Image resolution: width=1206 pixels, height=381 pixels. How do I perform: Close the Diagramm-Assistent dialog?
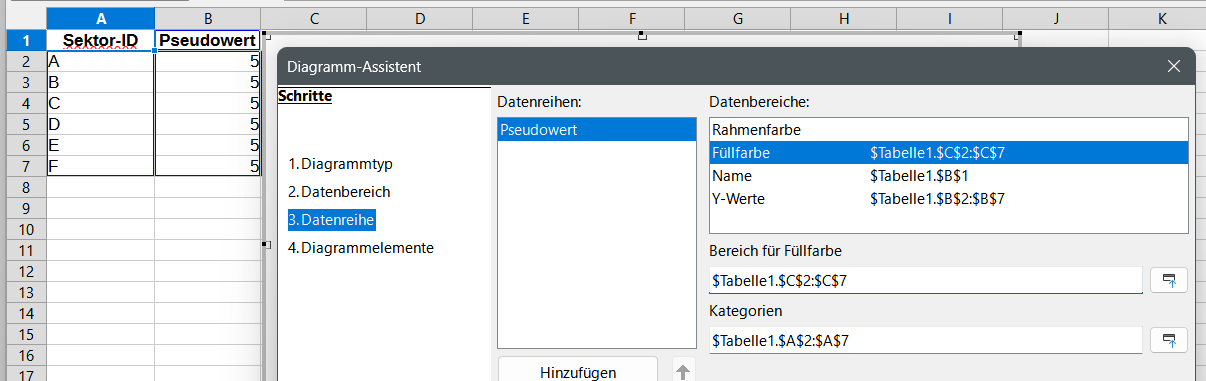point(1174,67)
